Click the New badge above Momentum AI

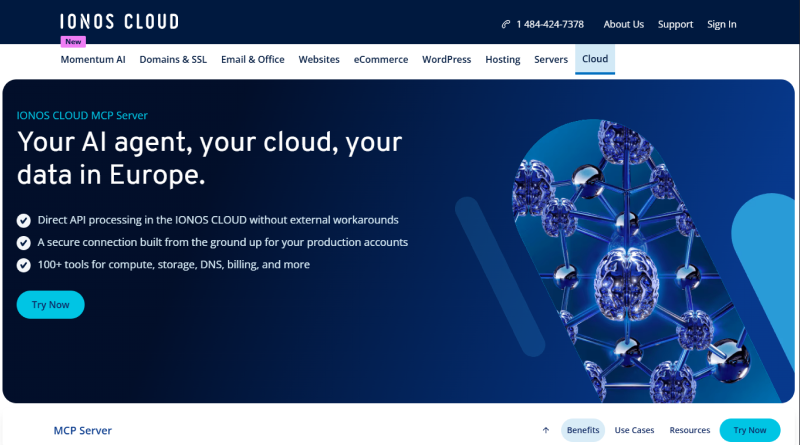(x=73, y=41)
